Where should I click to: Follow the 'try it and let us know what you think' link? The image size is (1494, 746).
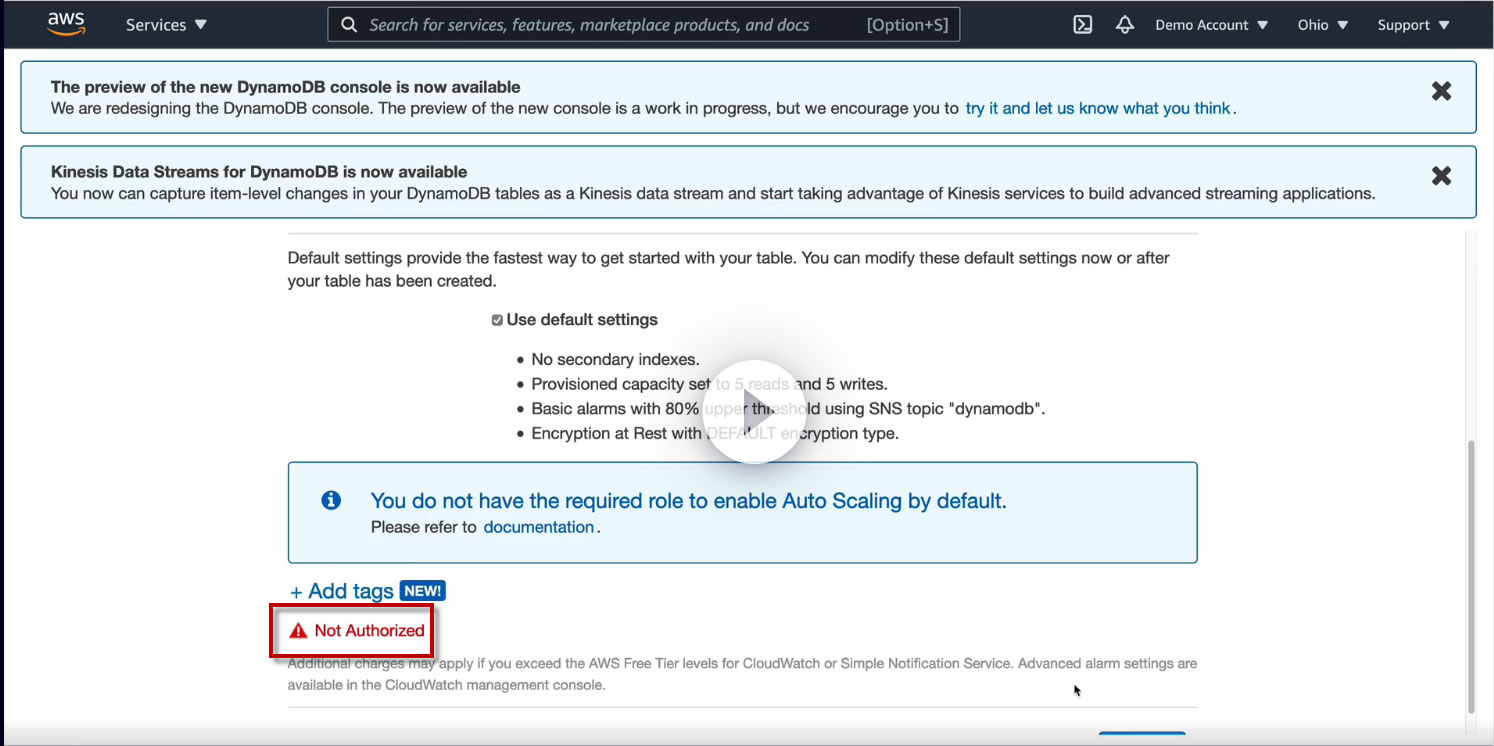click(x=1098, y=108)
